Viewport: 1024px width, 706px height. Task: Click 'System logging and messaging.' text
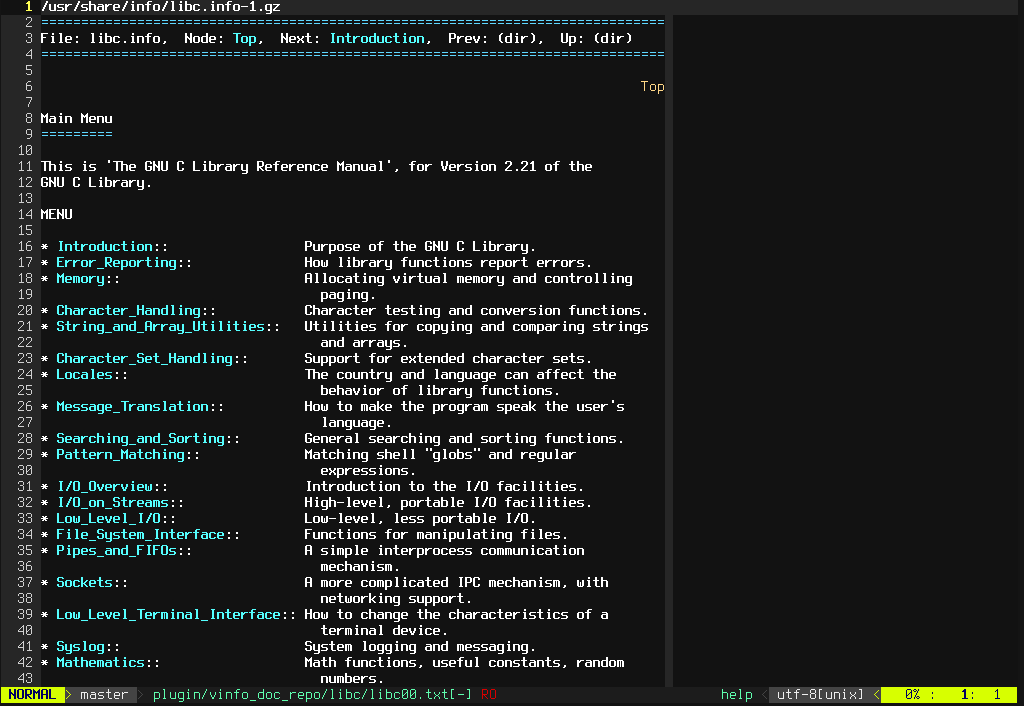[x=420, y=647]
